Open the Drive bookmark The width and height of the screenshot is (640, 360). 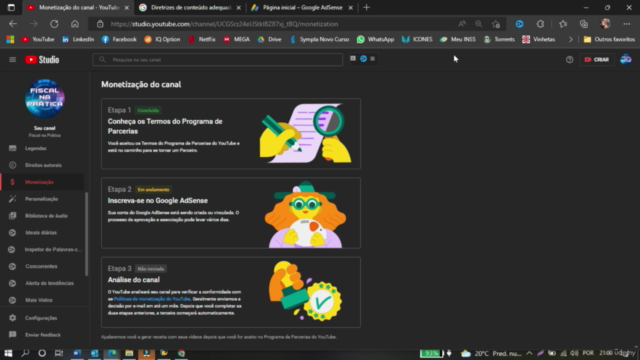(269, 39)
